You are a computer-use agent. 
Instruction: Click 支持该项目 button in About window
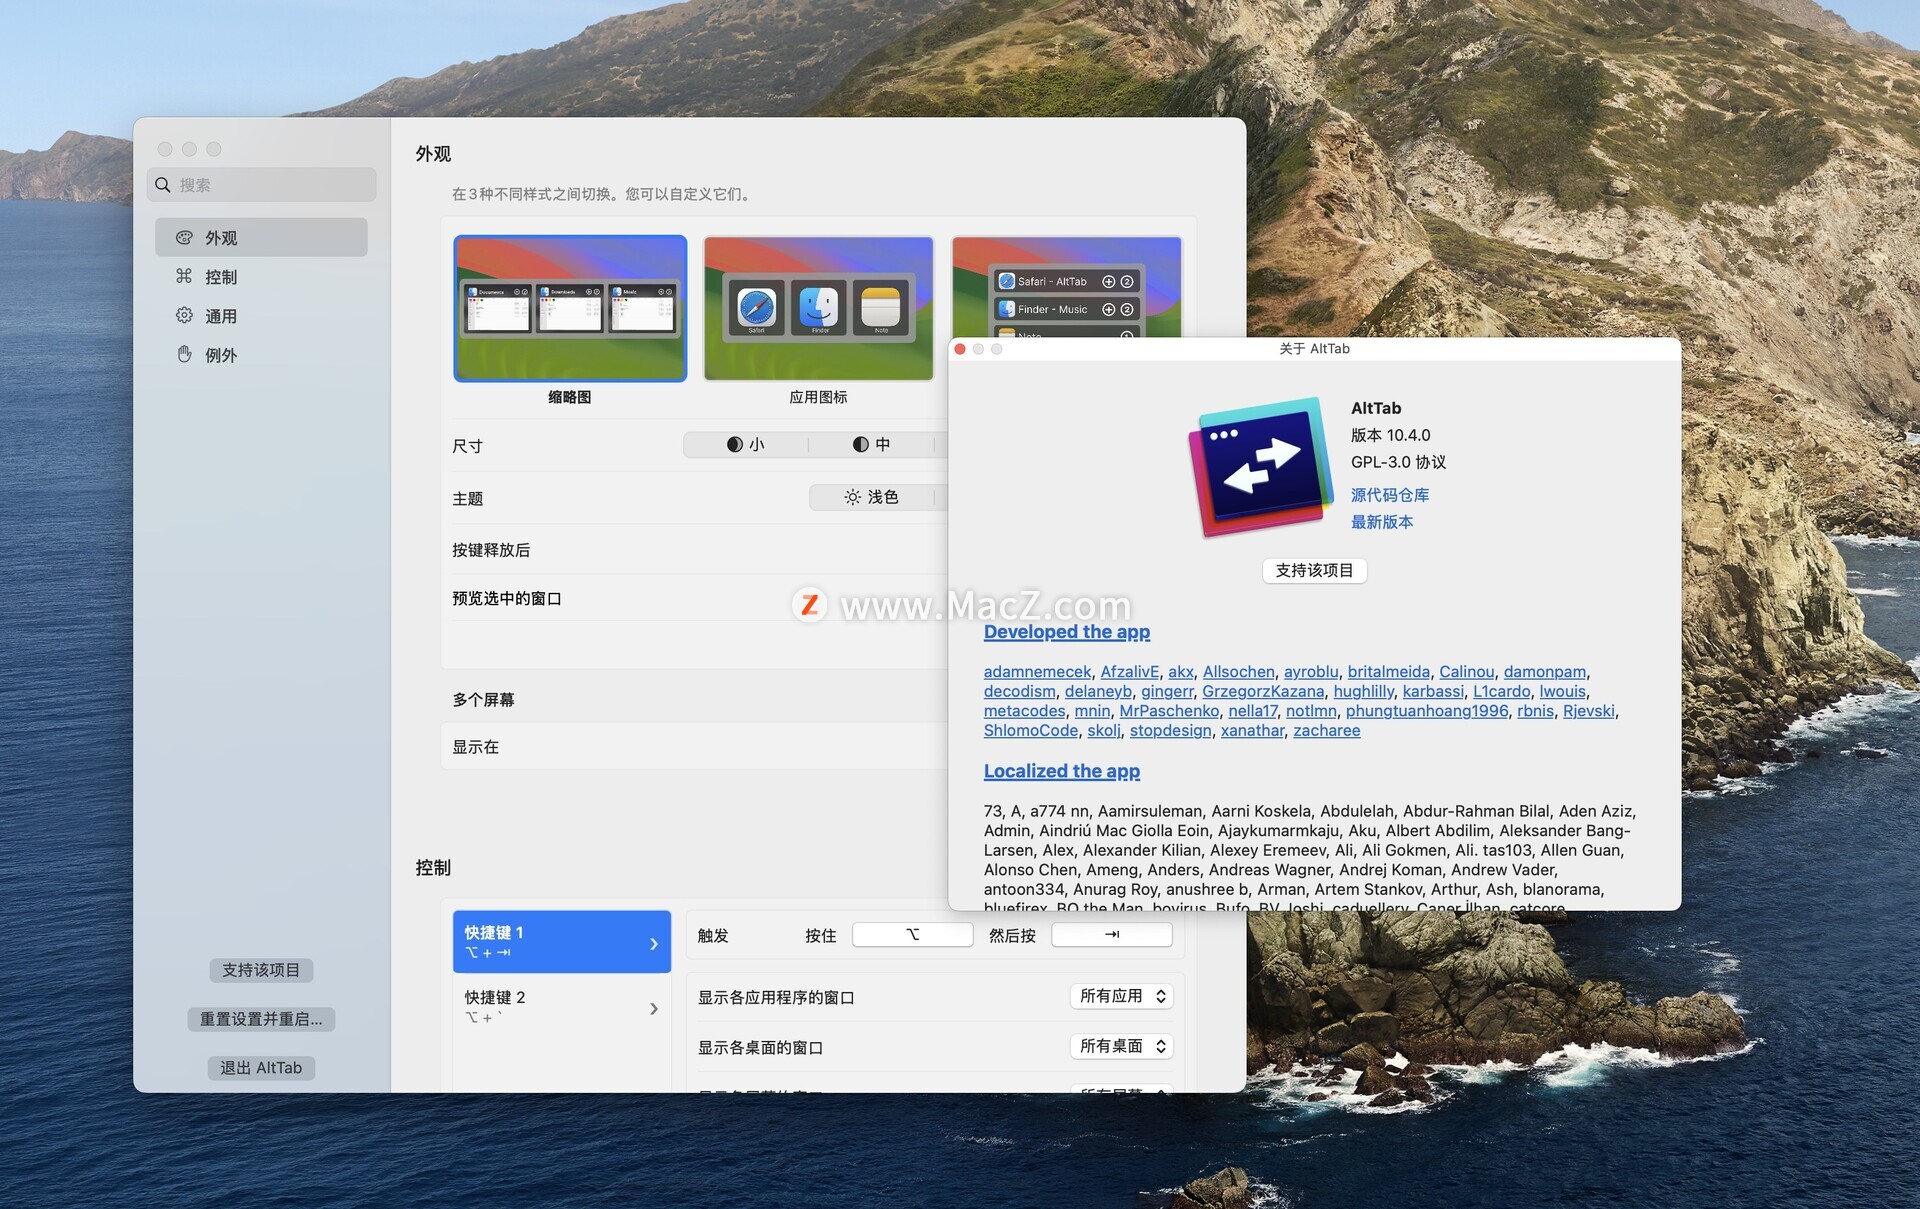pyautogui.click(x=1313, y=570)
